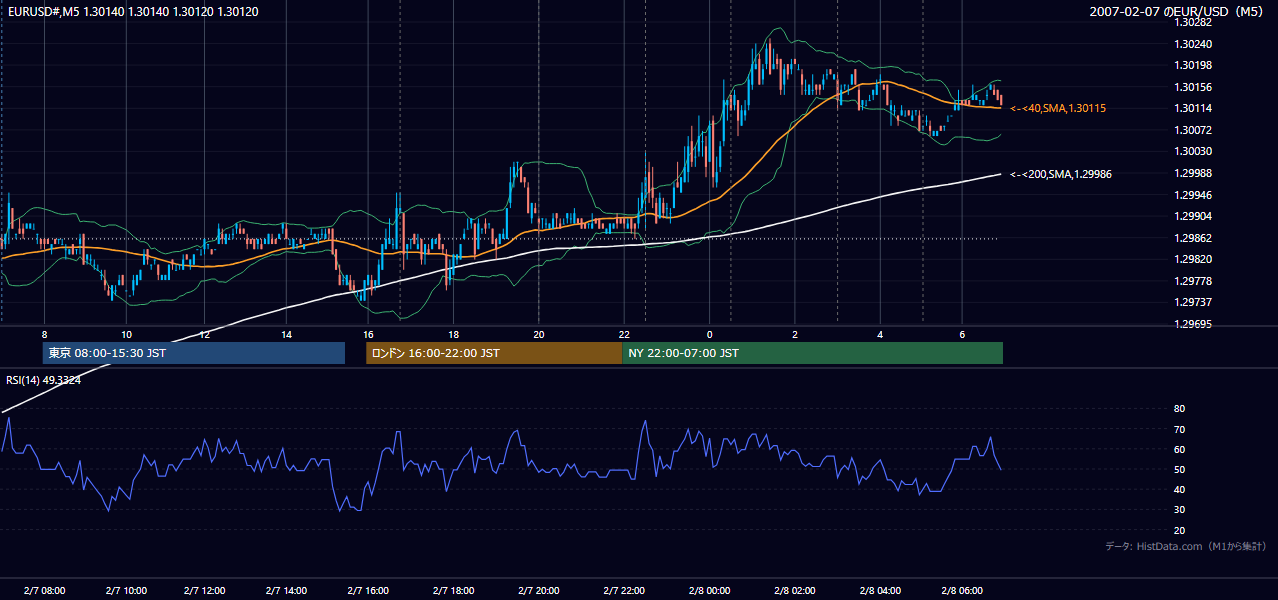Click the 1.29737 price axis label
This screenshot has height=600, width=1278.
click(1193, 302)
